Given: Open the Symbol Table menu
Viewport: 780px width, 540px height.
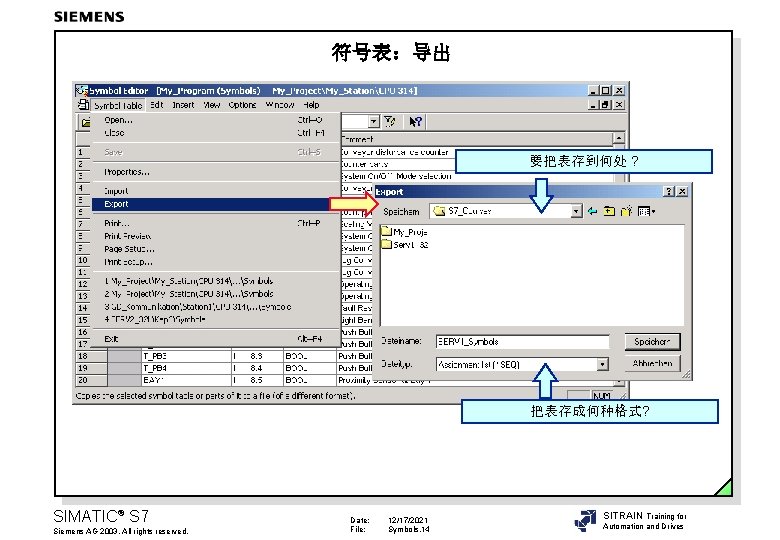Looking at the screenshot, I should point(118,105).
